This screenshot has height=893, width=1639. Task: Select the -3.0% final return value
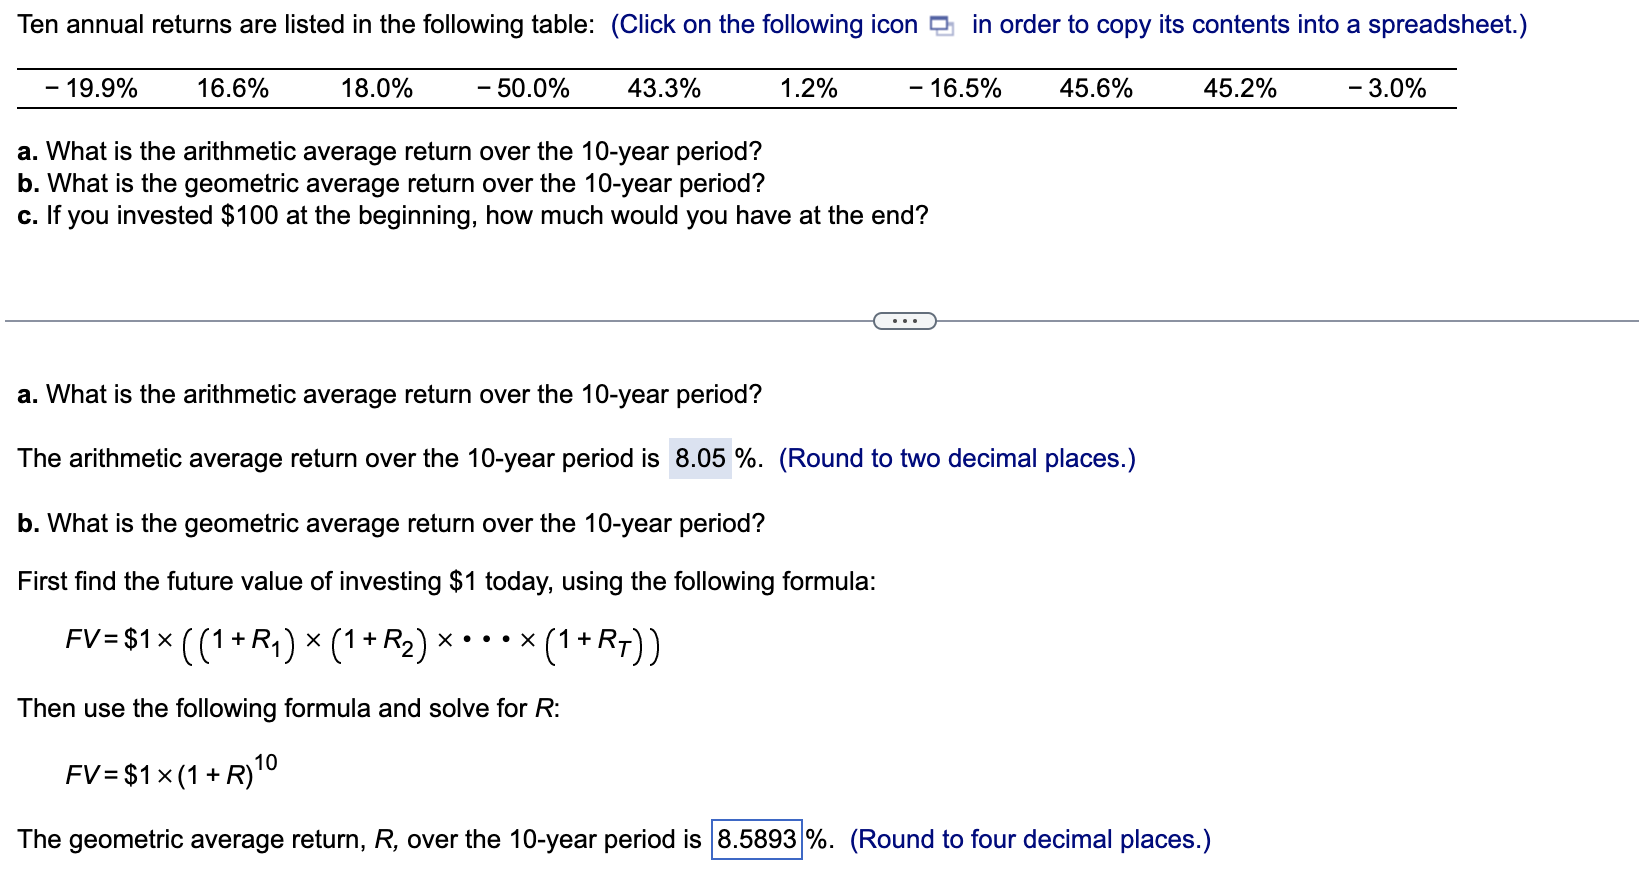tap(1386, 88)
